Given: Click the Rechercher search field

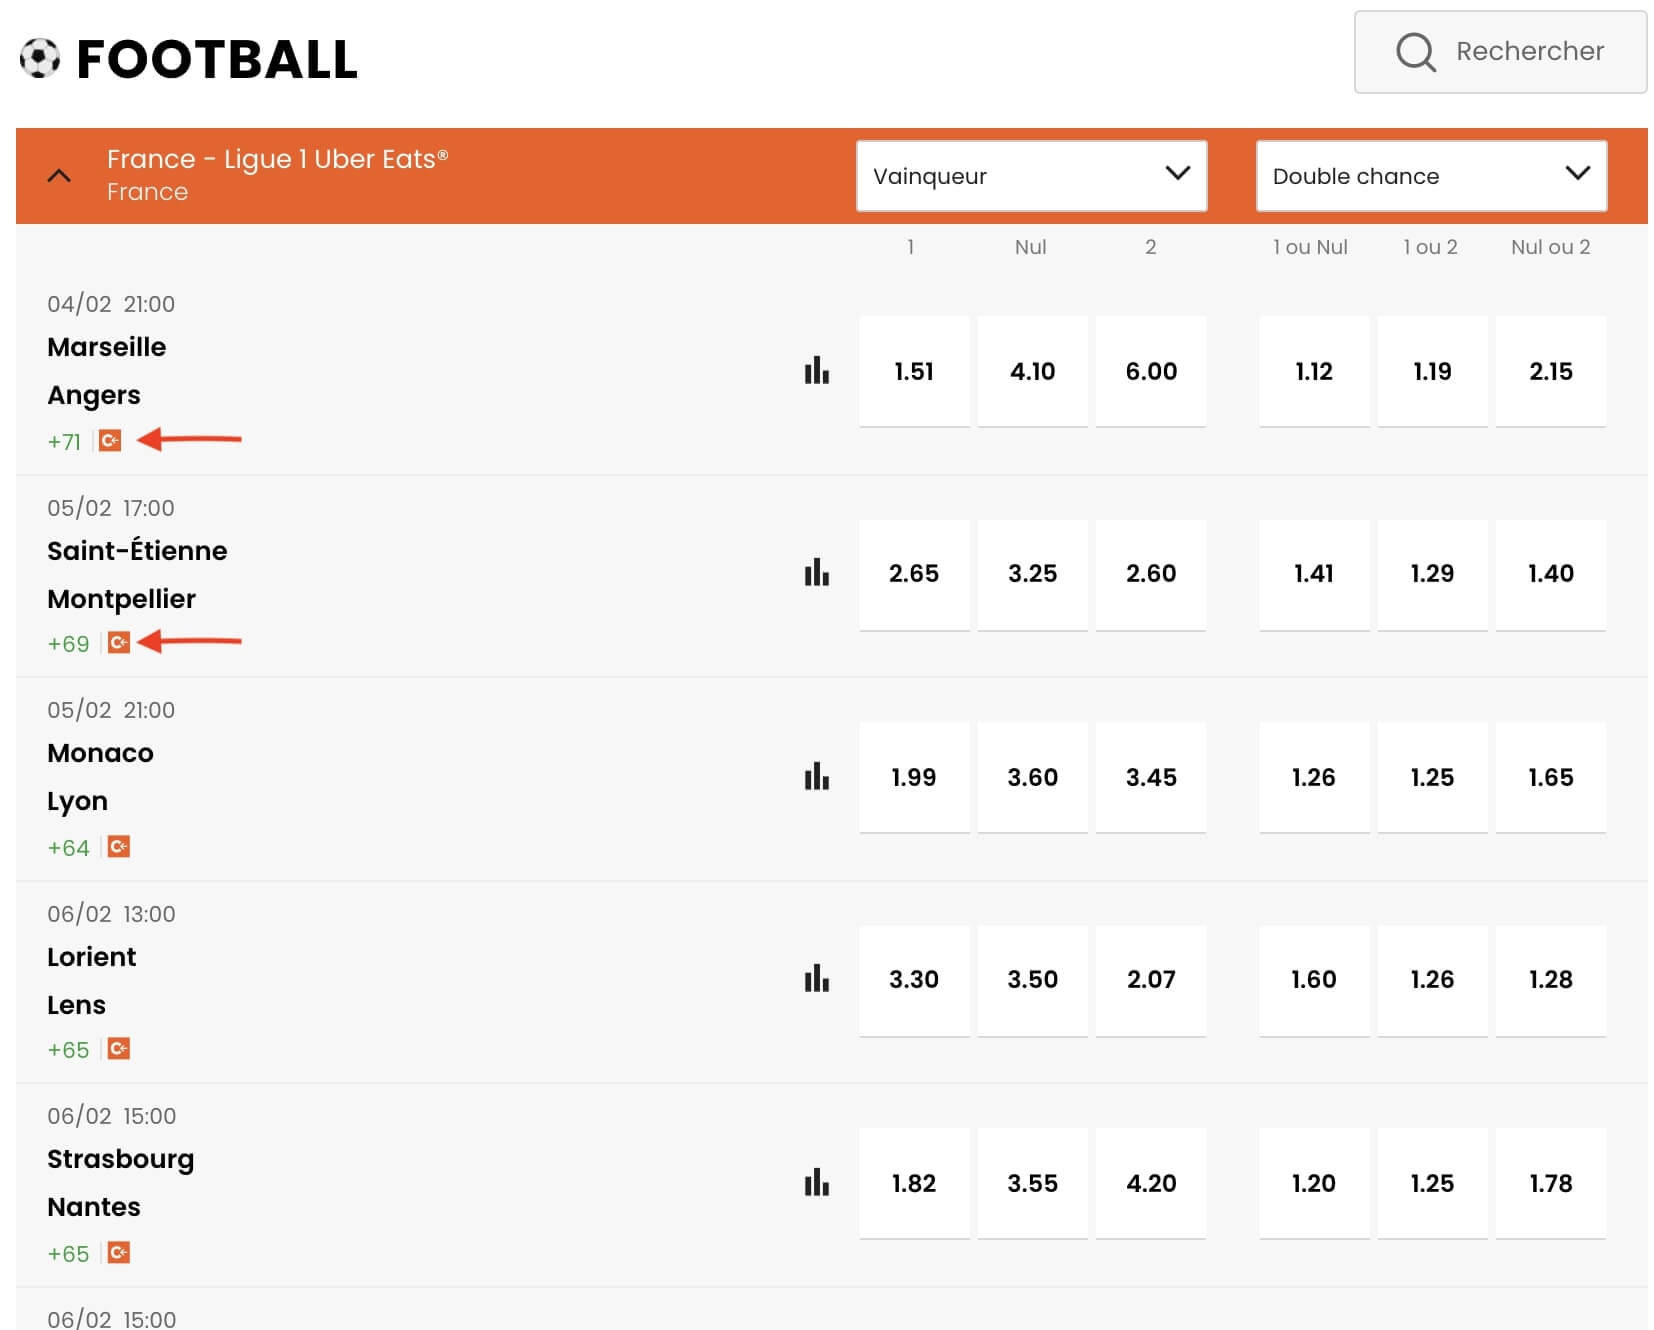Looking at the screenshot, I should click(1500, 52).
